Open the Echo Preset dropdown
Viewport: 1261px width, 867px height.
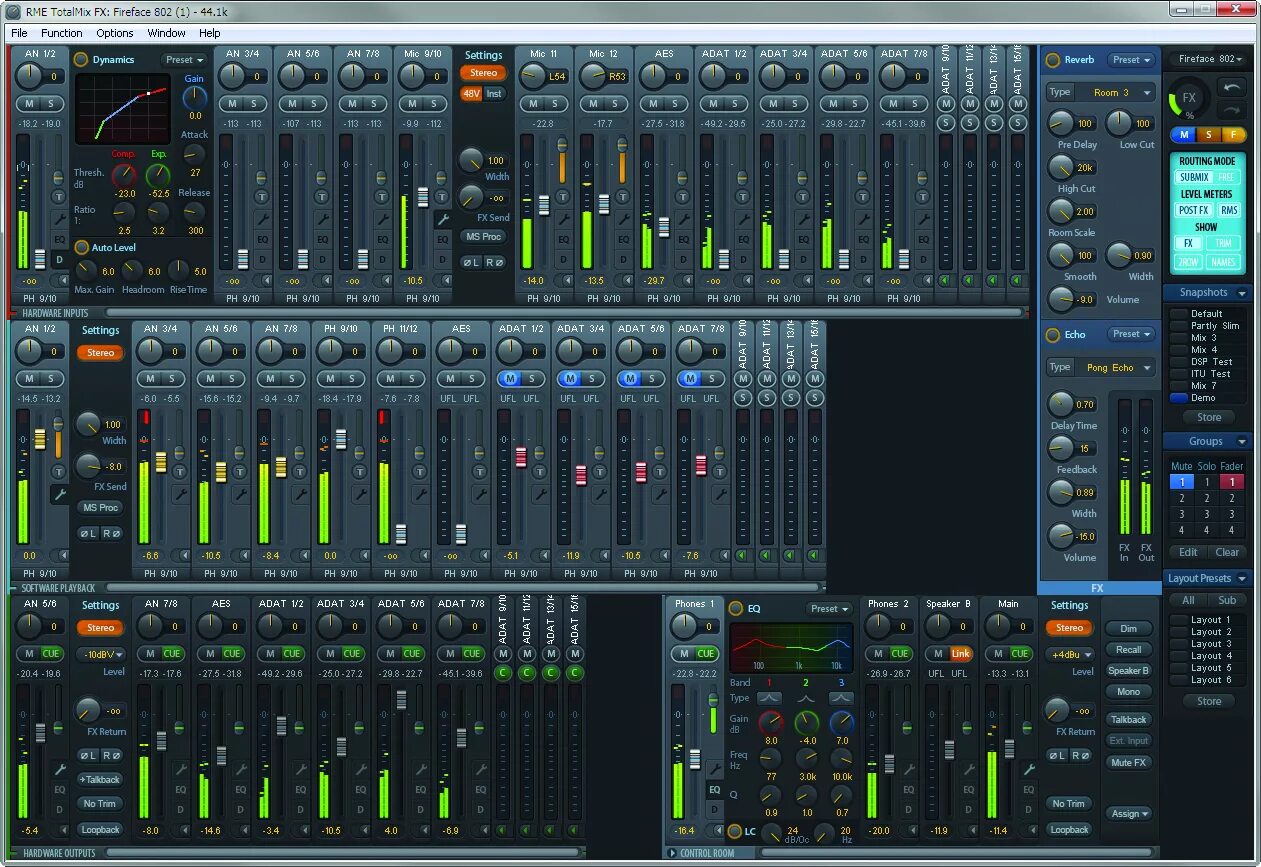1132,334
